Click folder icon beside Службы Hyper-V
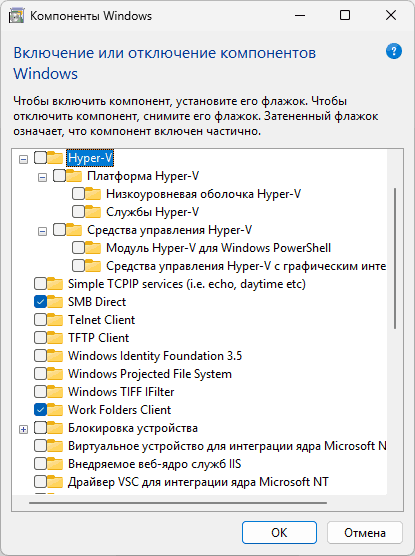The image size is (415, 556). (94, 212)
